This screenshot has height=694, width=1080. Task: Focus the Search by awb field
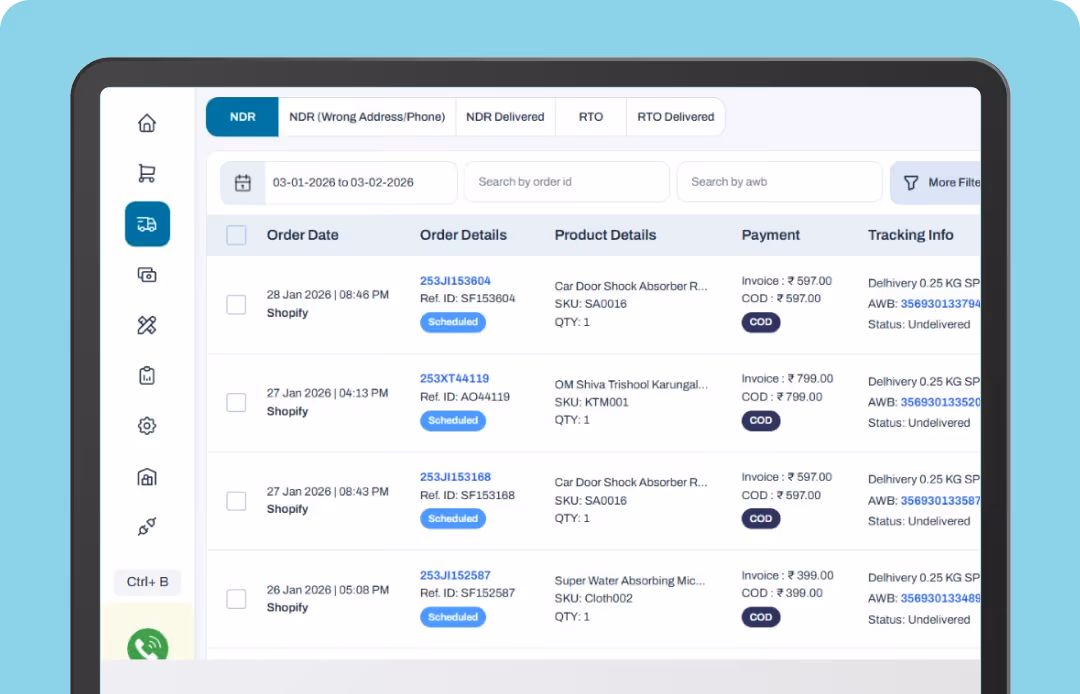click(x=780, y=182)
